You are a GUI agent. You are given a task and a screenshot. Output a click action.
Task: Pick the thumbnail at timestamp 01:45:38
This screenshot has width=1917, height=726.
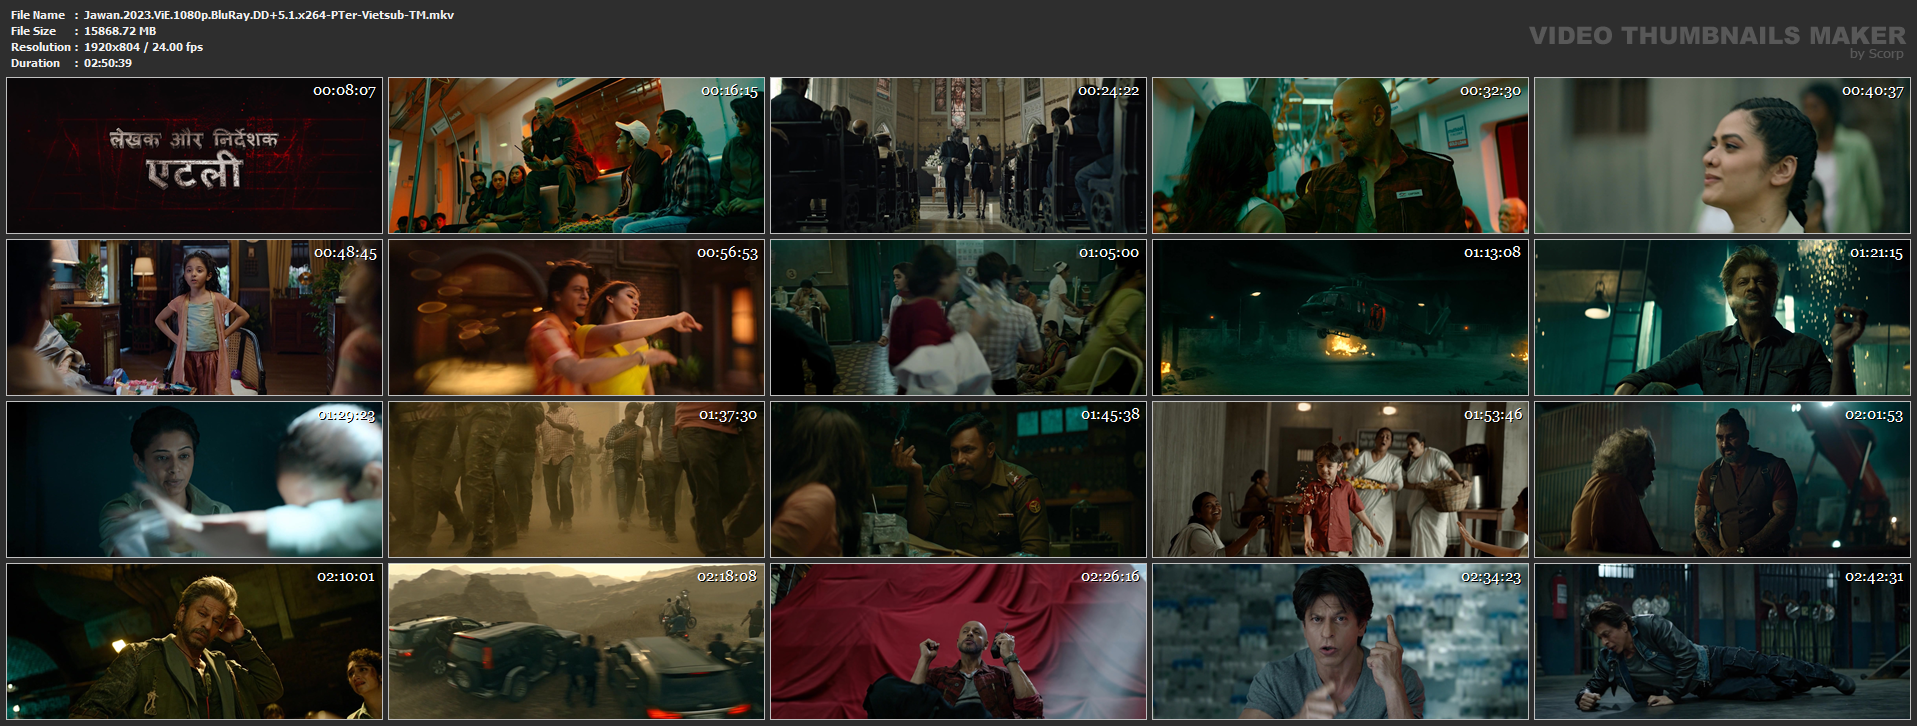(x=959, y=480)
